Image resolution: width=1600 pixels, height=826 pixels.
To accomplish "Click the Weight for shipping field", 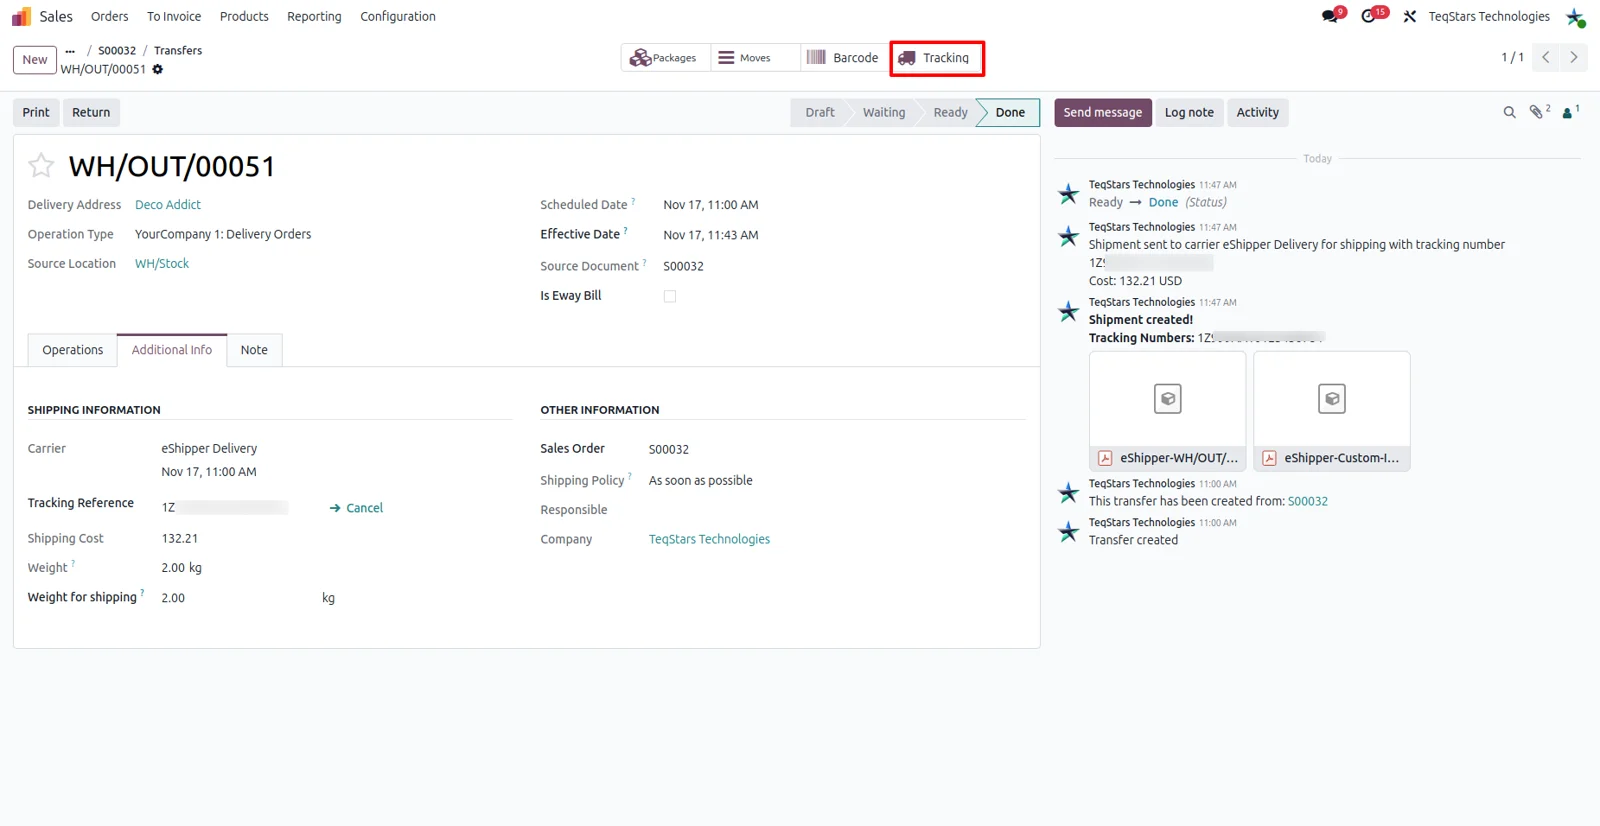I will coord(238,598).
